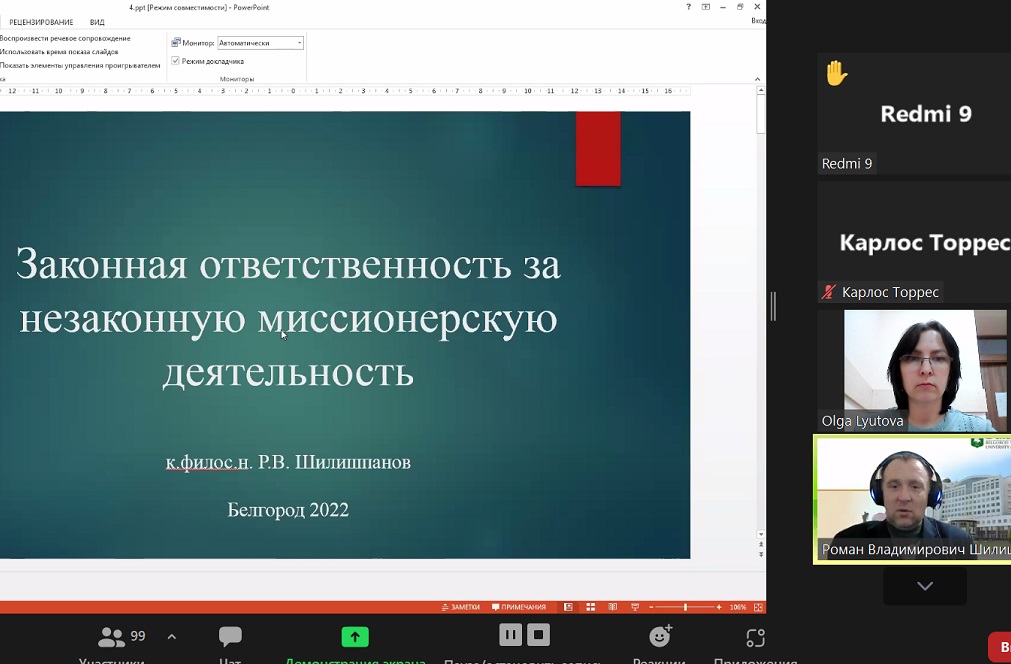Open the Zoom apps icon
Viewport: 1011px width, 664px height.
pos(755,637)
